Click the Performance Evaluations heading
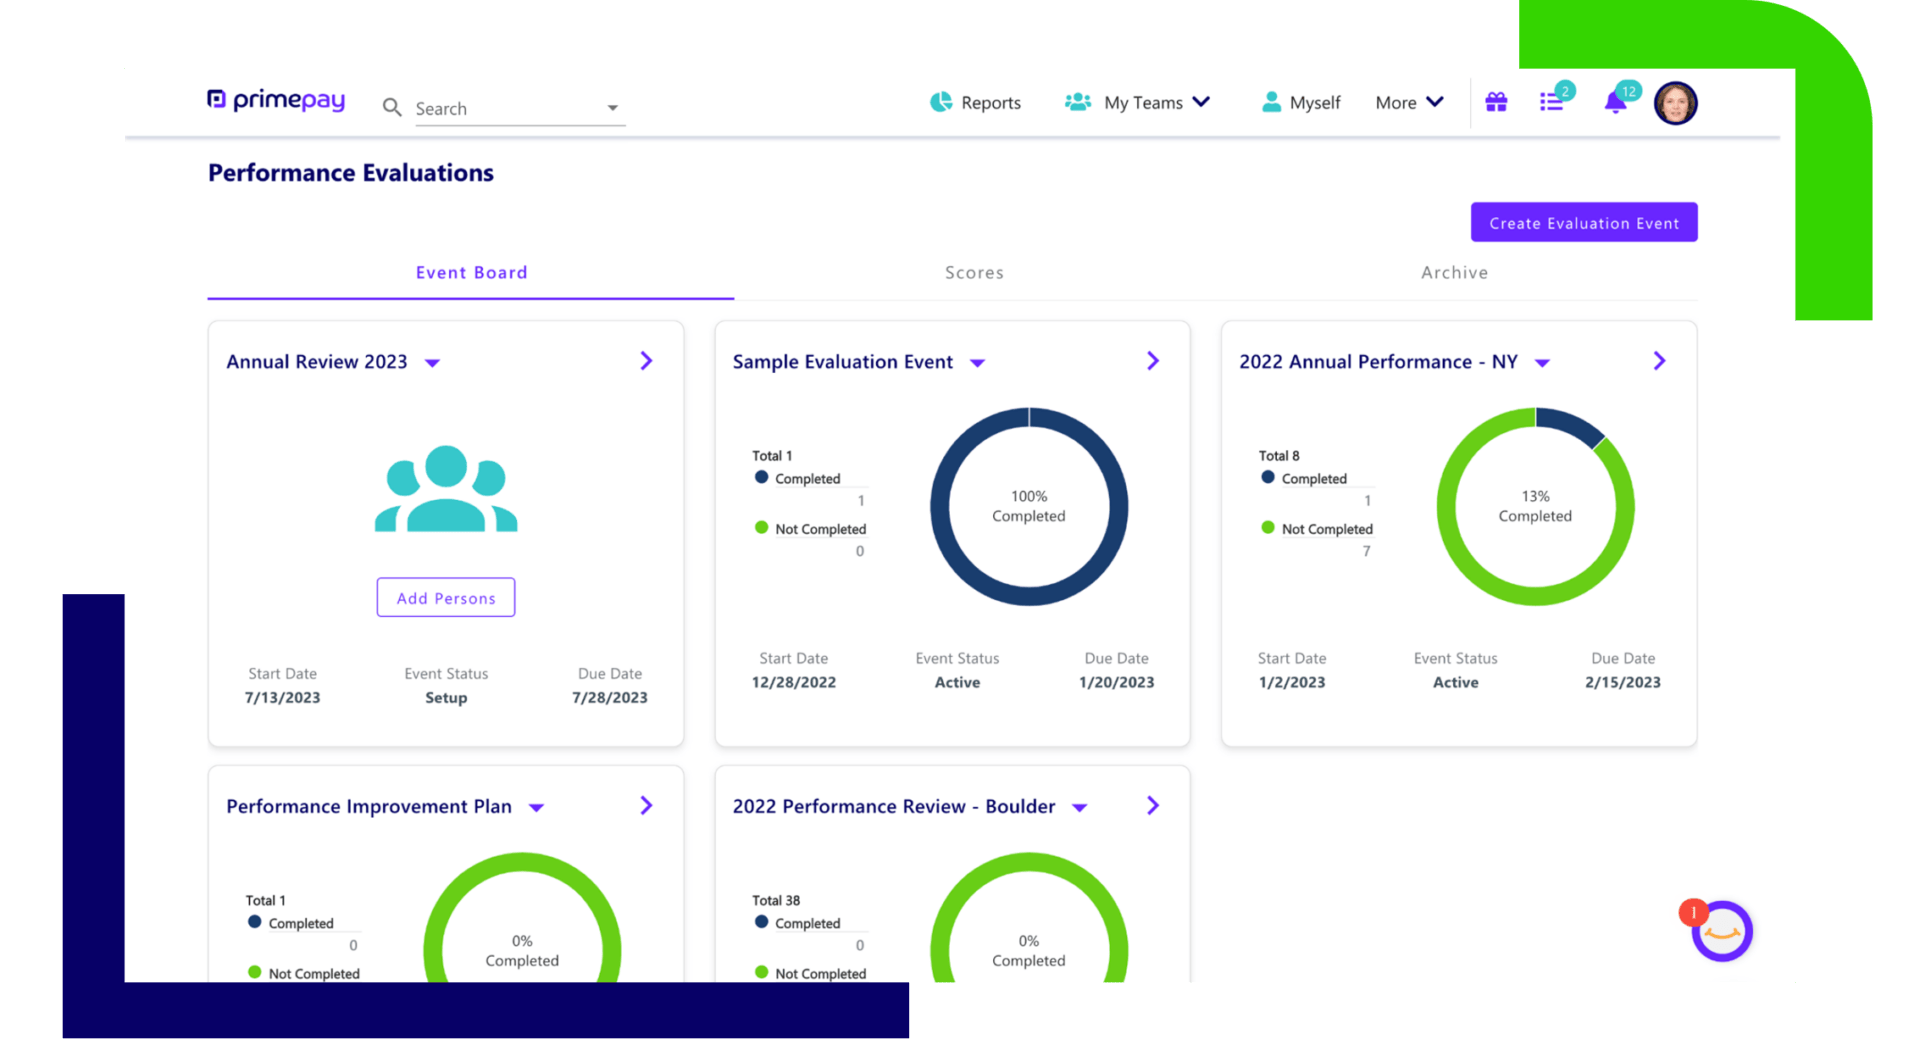The height and width of the screenshot is (1051, 1920). 351,173
